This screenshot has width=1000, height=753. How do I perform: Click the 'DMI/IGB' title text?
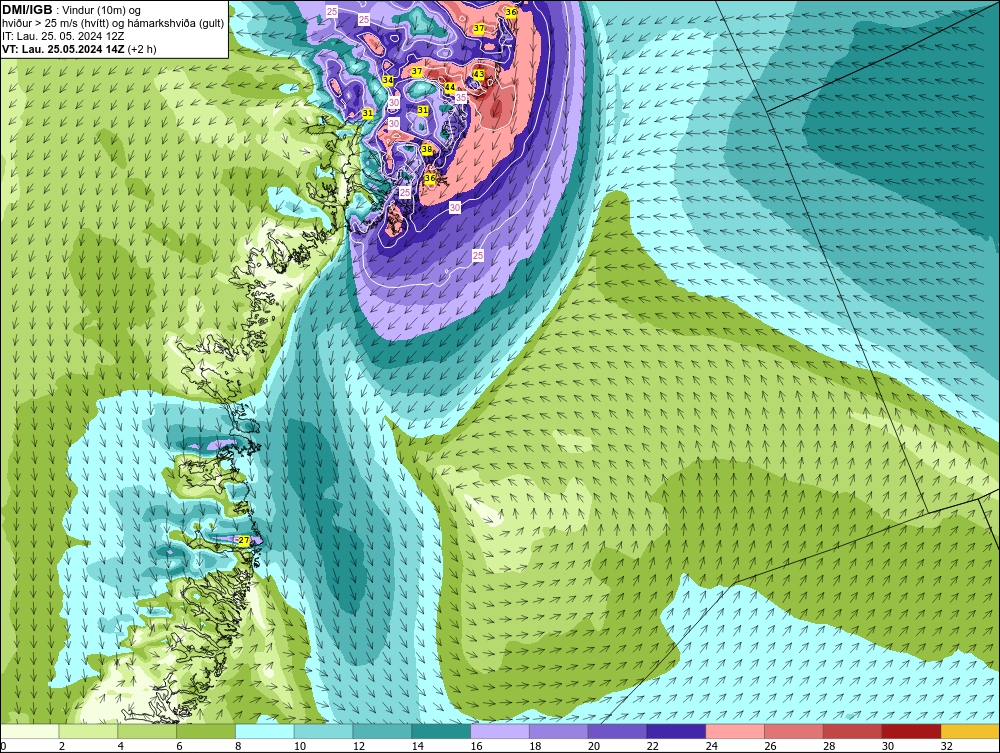pos(27,10)
